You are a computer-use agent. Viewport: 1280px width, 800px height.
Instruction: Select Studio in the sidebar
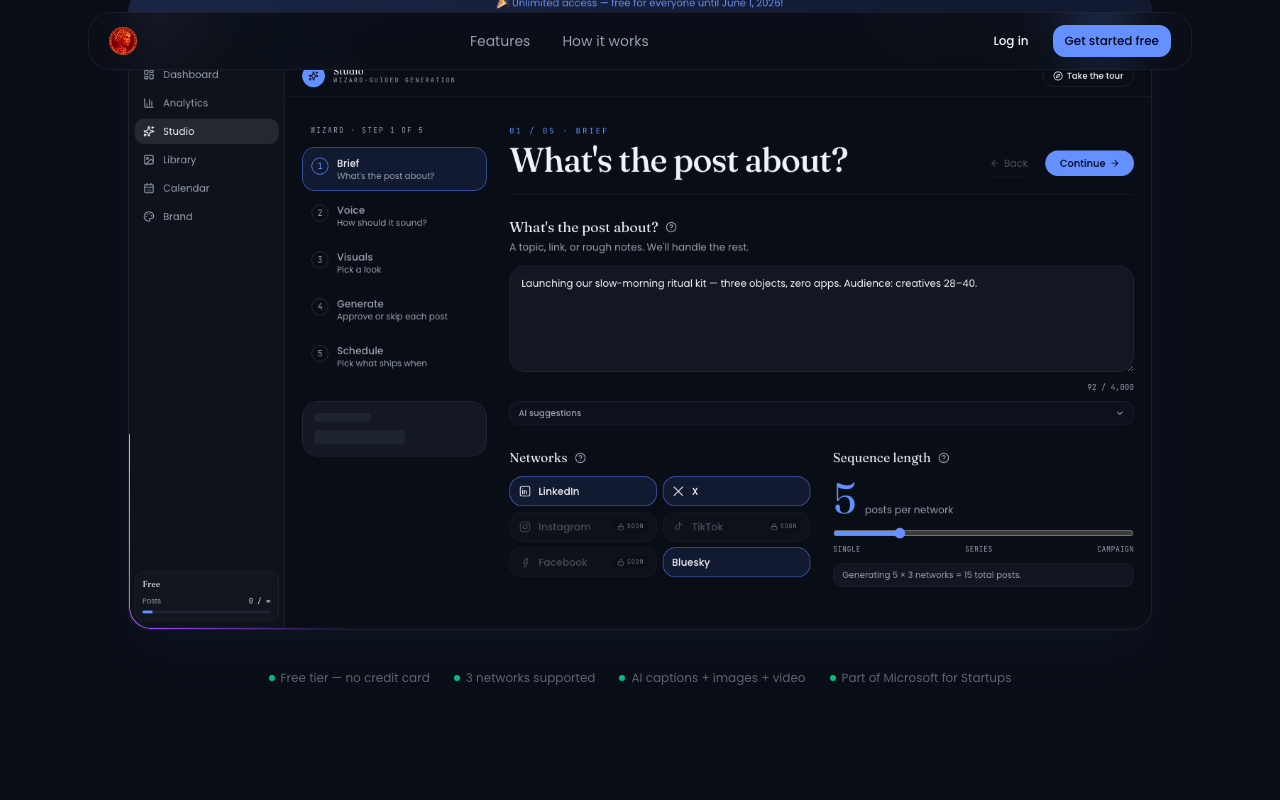(207, 131)
